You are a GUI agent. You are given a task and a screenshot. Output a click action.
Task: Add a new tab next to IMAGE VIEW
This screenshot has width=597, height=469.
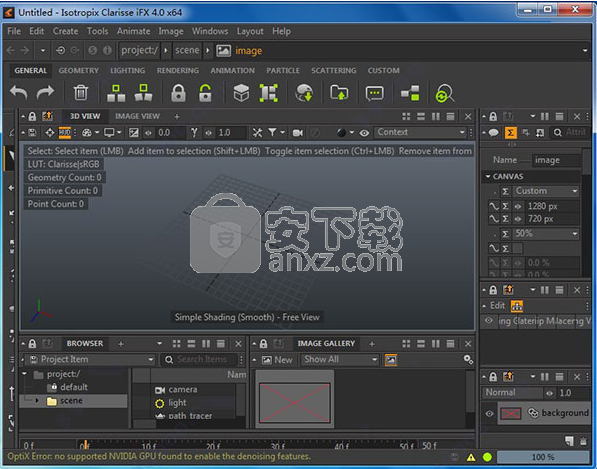click(177, 116)
